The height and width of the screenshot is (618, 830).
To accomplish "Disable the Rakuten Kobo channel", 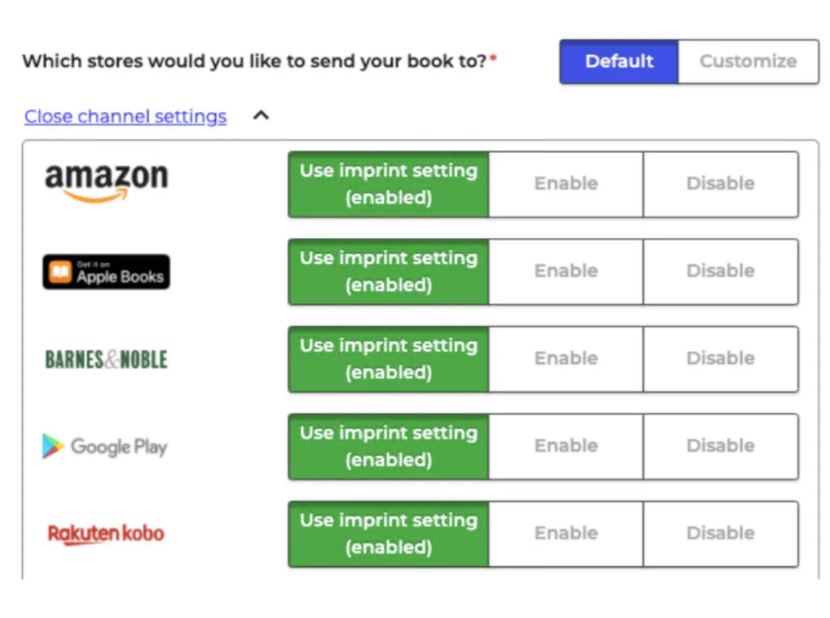I will click(720, 534).
